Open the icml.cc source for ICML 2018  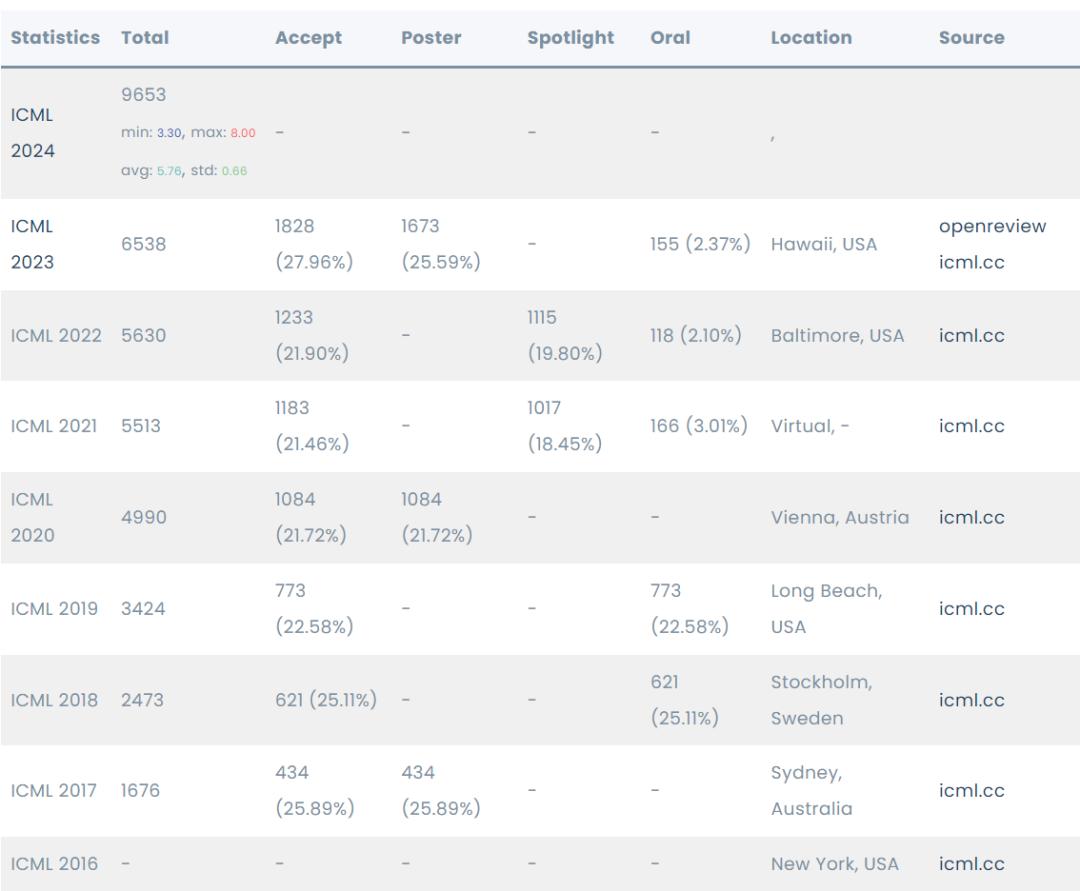pos(971,700)
